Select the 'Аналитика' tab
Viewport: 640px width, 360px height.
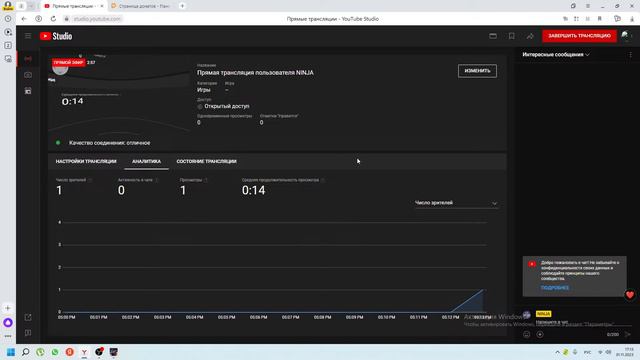[147, 162]
